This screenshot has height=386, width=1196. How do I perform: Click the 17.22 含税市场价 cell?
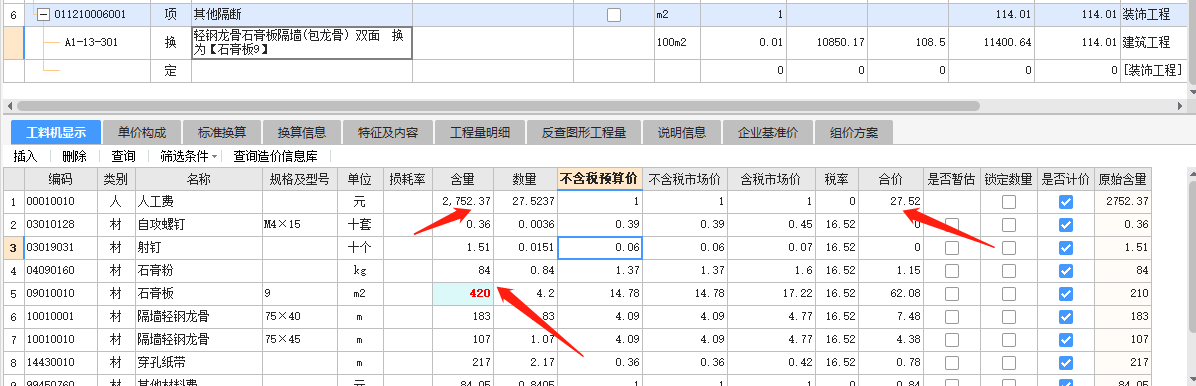771,293
